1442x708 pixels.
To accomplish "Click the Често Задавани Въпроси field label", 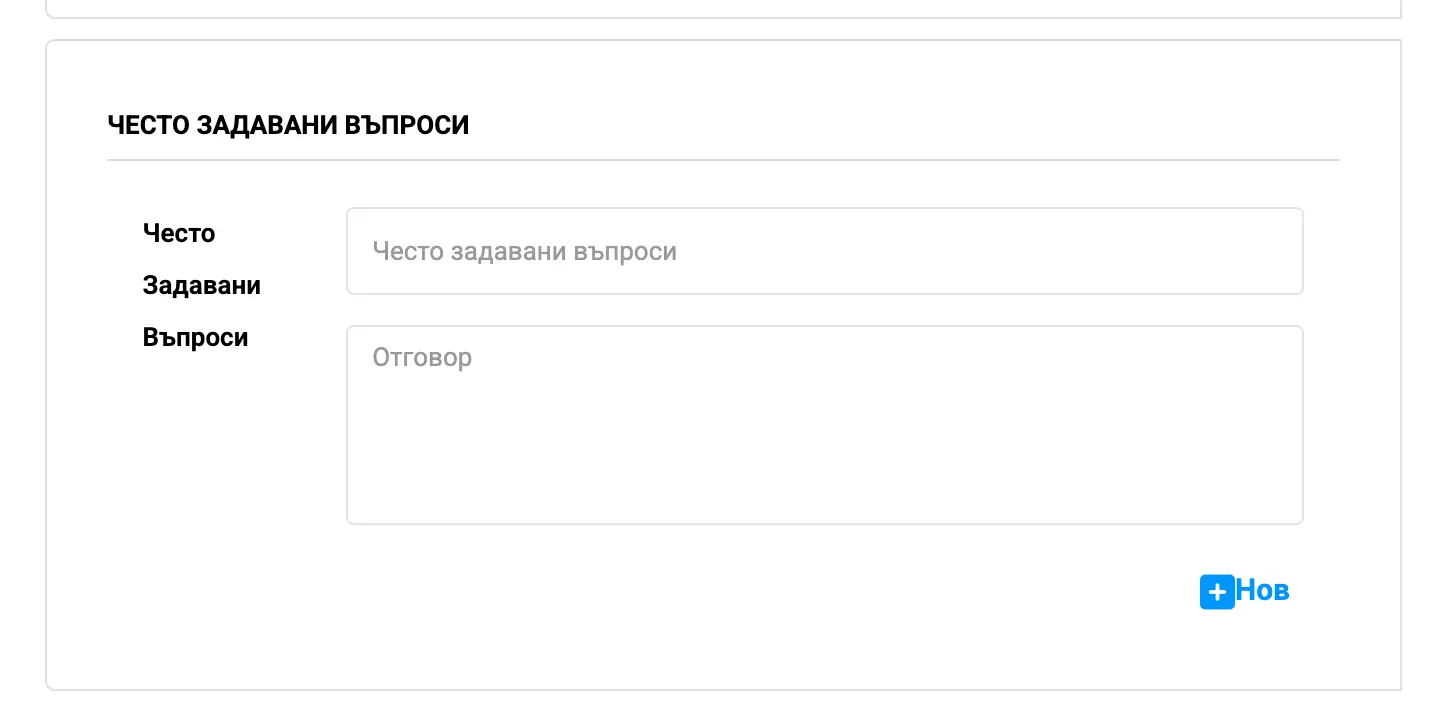I will tap(200, 285).
